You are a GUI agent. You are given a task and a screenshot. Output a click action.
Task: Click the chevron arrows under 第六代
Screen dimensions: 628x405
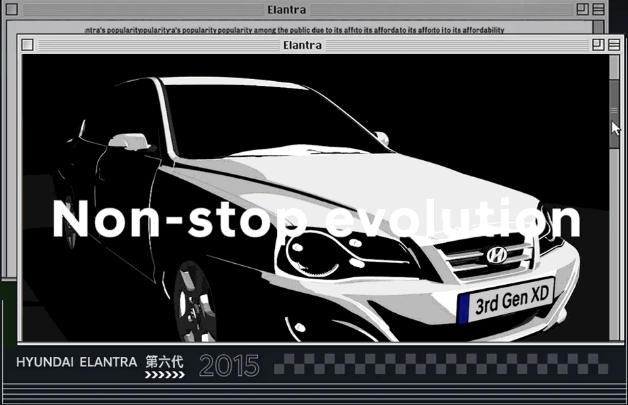[165, 376]
